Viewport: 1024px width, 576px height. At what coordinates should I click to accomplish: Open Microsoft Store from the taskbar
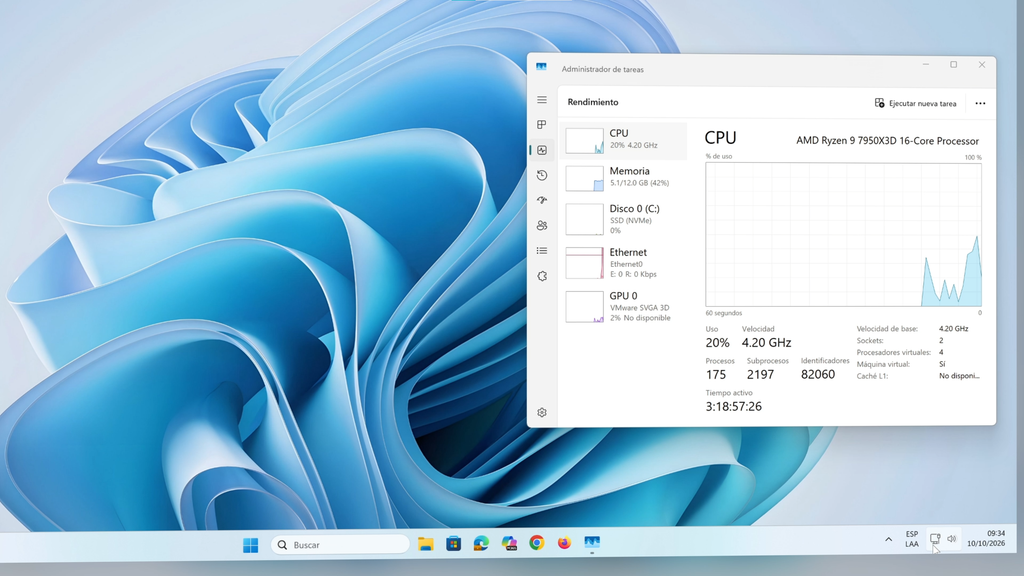tap(453, 543)
